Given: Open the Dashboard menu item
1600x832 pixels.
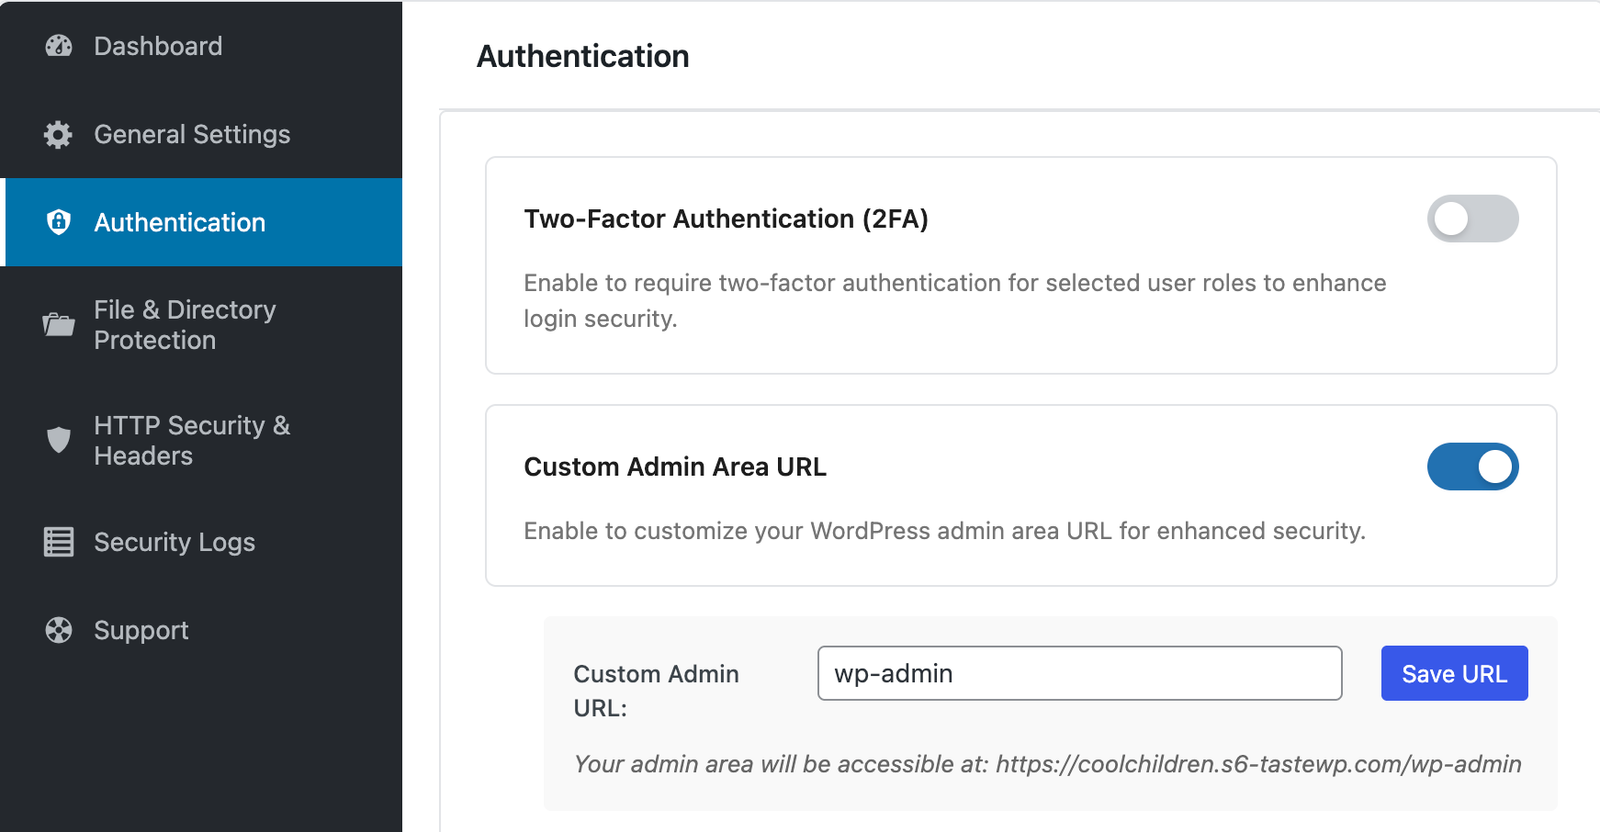Looking at the screenshot, I should pos(158,46).
